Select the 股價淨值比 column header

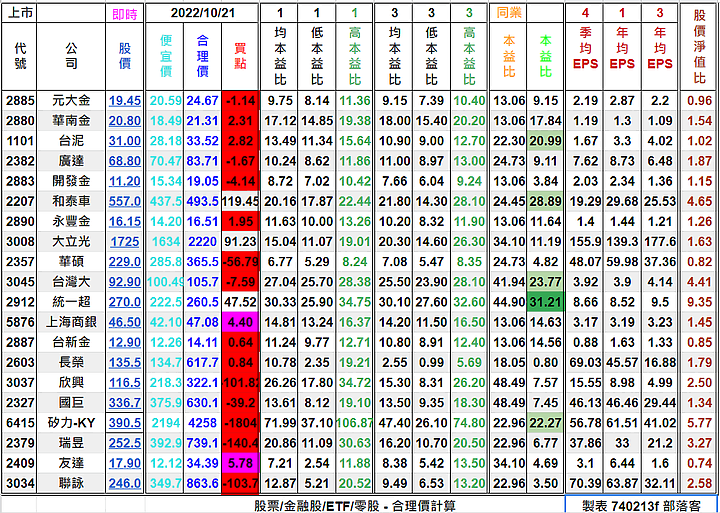pyautogui.click(x=699, y=47)
